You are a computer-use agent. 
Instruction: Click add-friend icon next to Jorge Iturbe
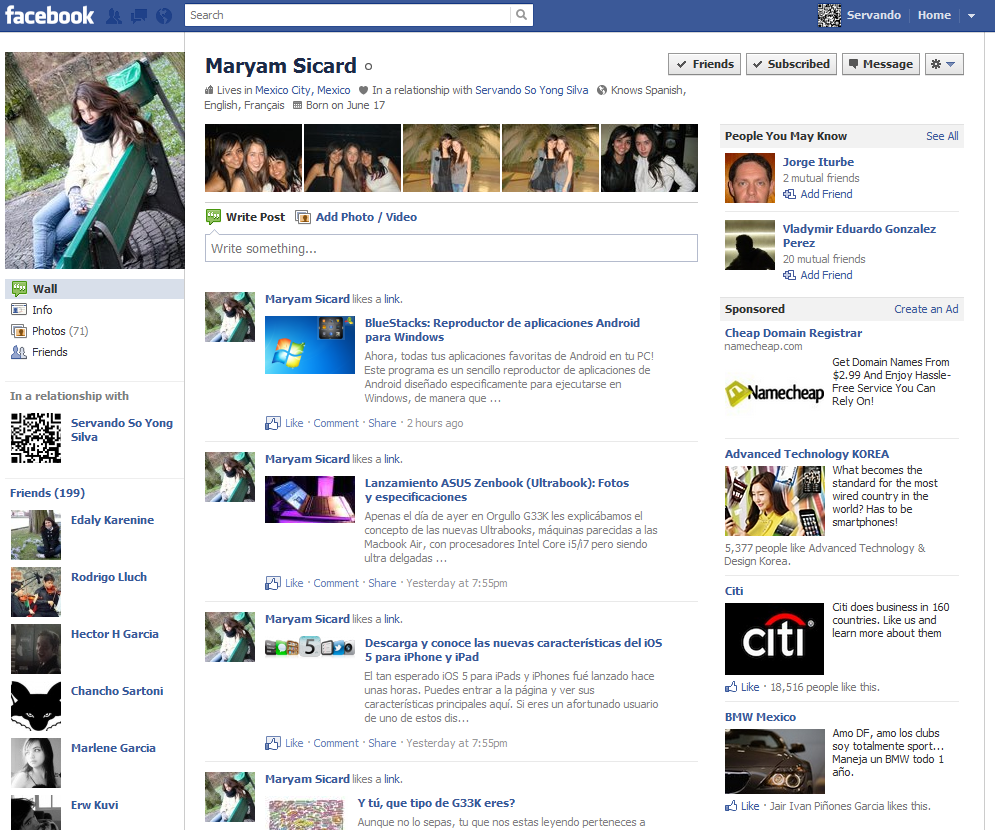pos(789,194)
